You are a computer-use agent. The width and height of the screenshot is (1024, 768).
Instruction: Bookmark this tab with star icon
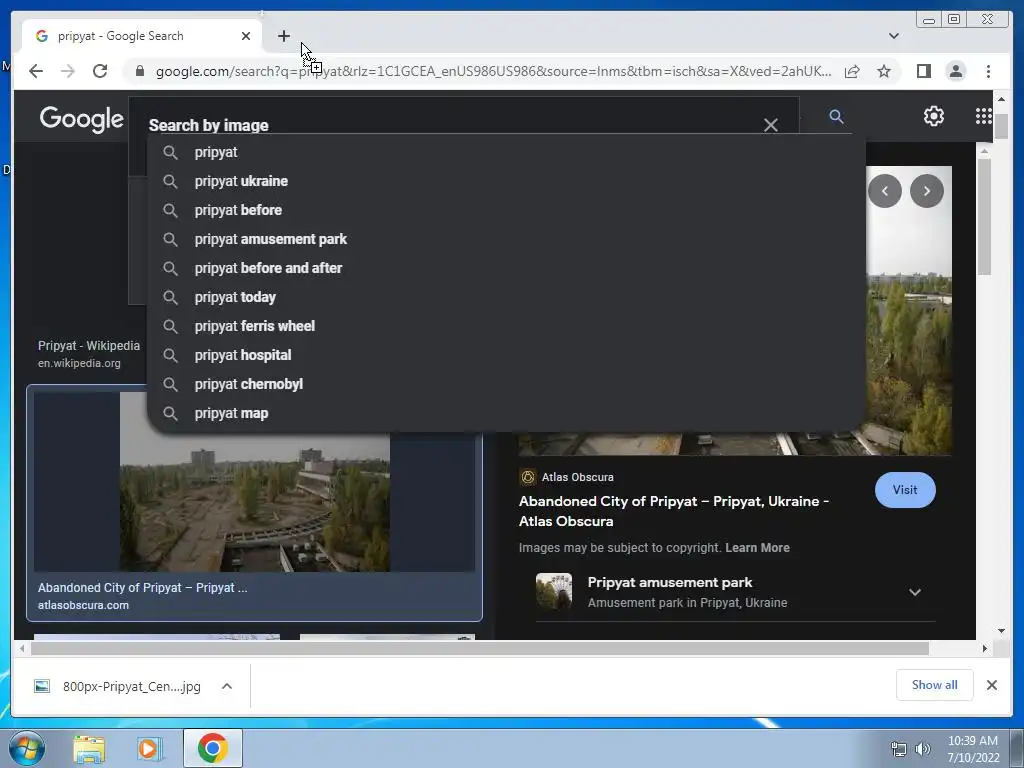pos(884,71)
